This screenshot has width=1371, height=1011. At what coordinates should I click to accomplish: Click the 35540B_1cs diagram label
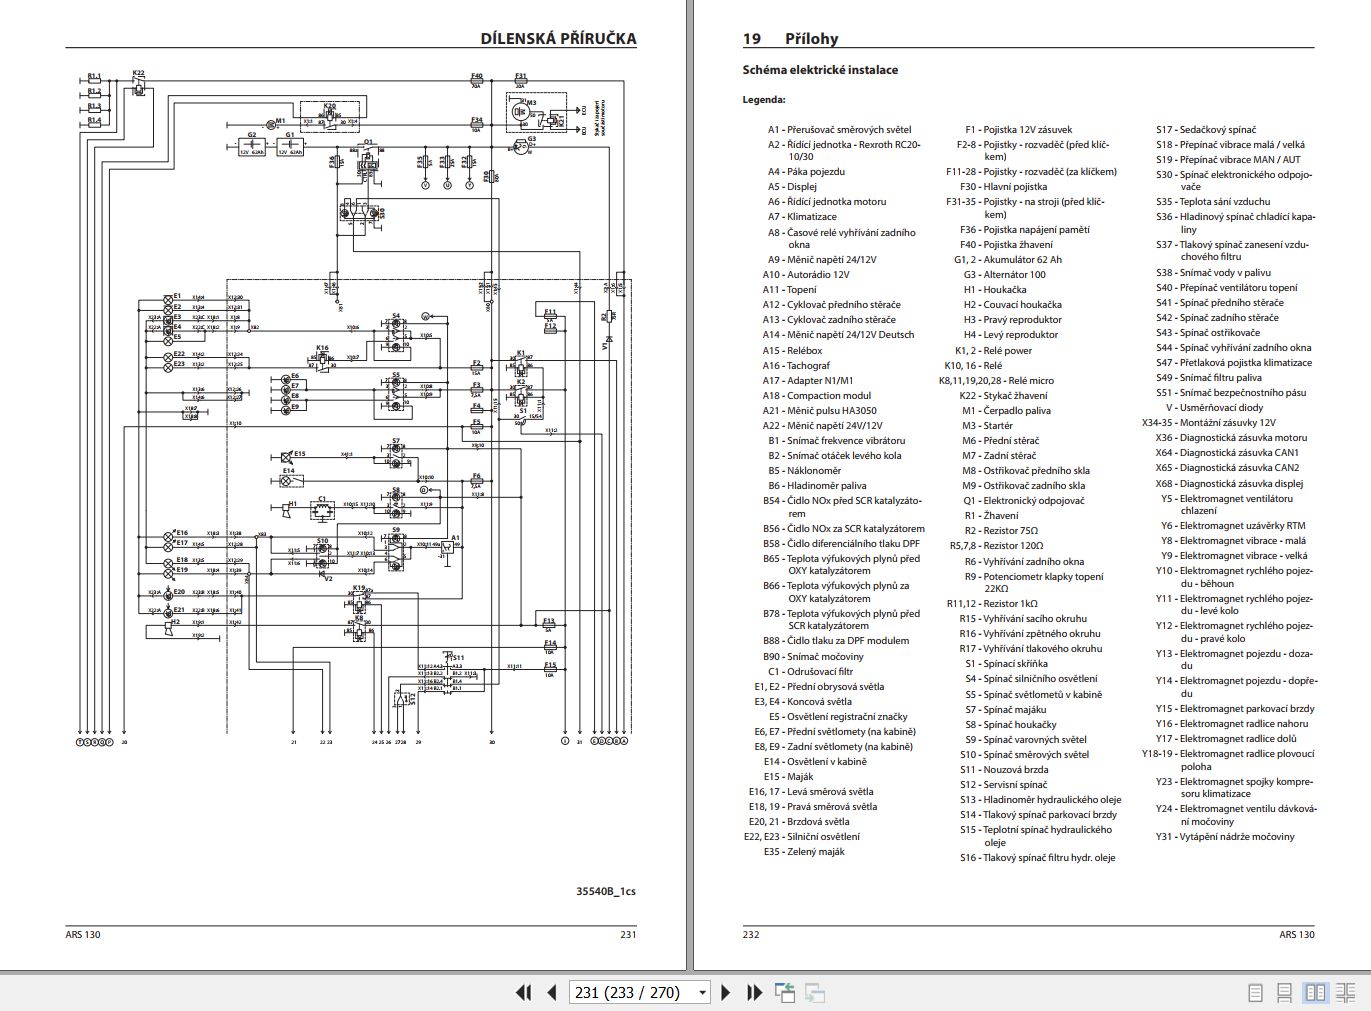[606, 890]
